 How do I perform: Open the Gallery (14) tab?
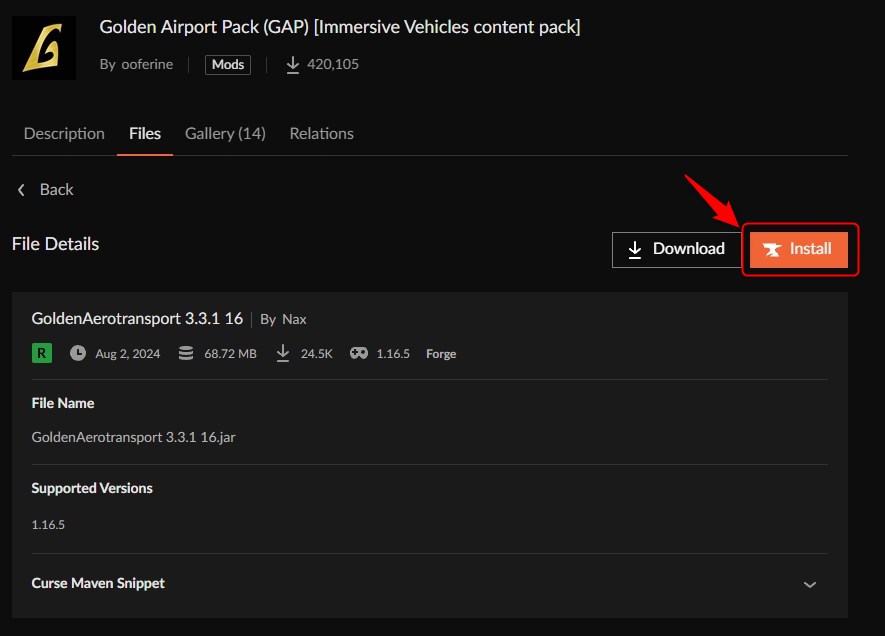pos(225,133)
